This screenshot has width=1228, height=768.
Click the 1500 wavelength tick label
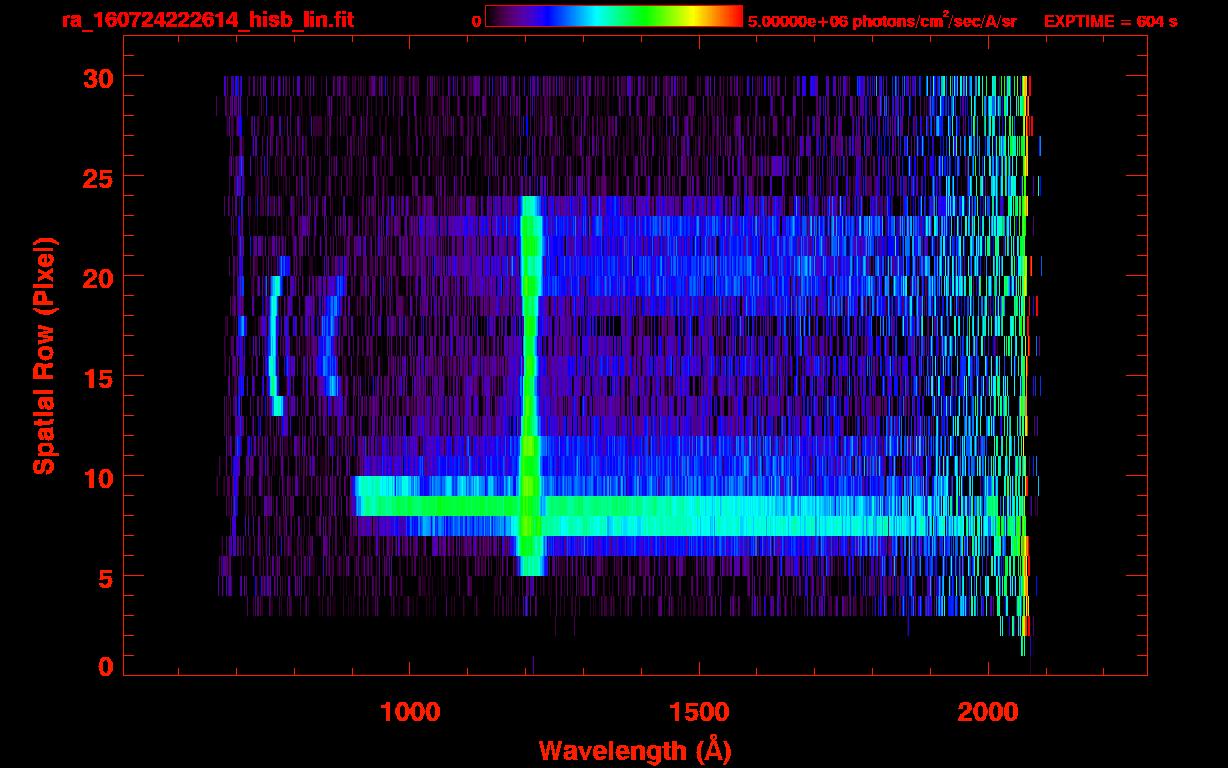(698, 712)
